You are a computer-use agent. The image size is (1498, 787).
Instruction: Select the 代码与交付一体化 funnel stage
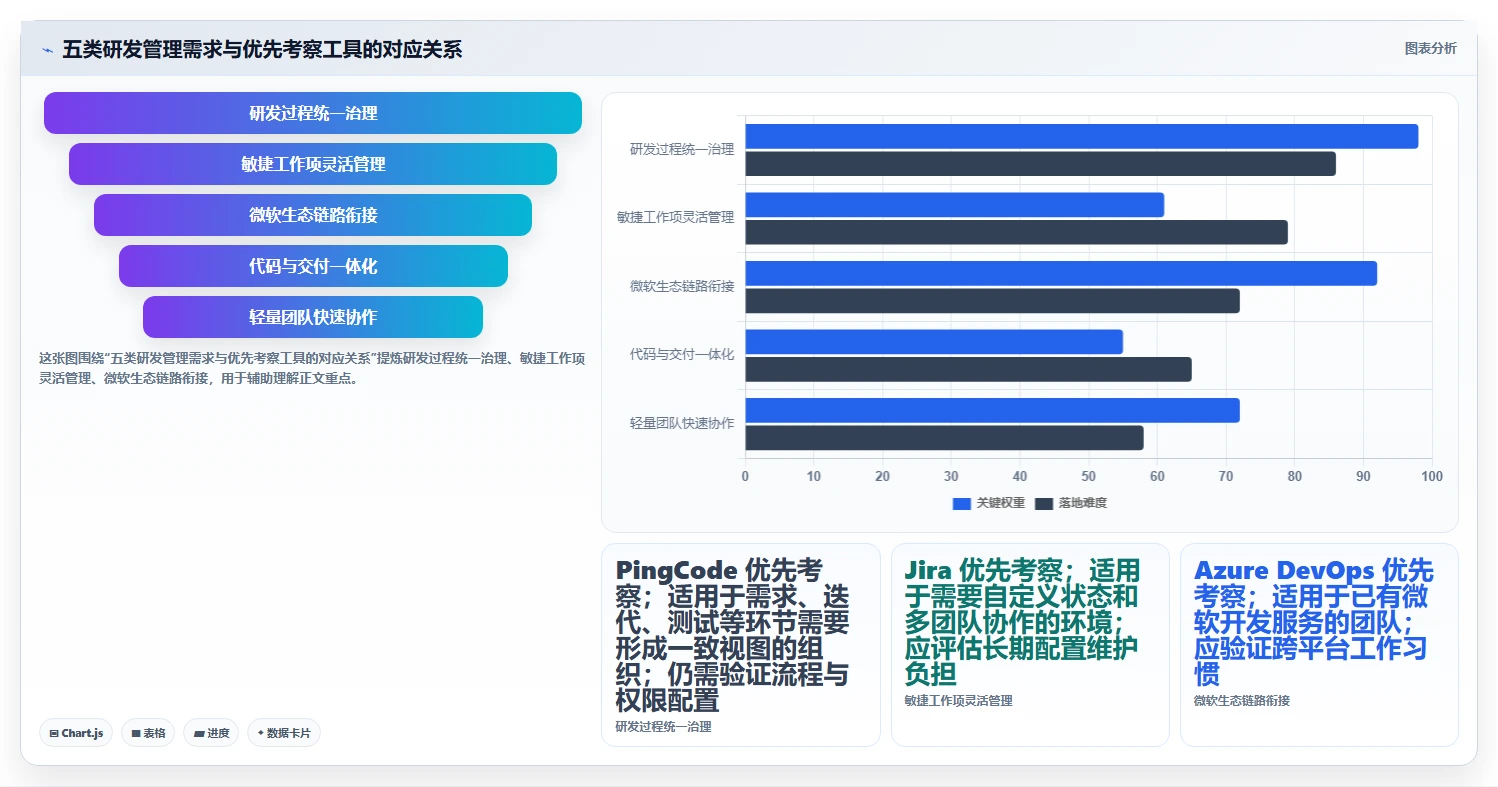click(x=313, y=266)
